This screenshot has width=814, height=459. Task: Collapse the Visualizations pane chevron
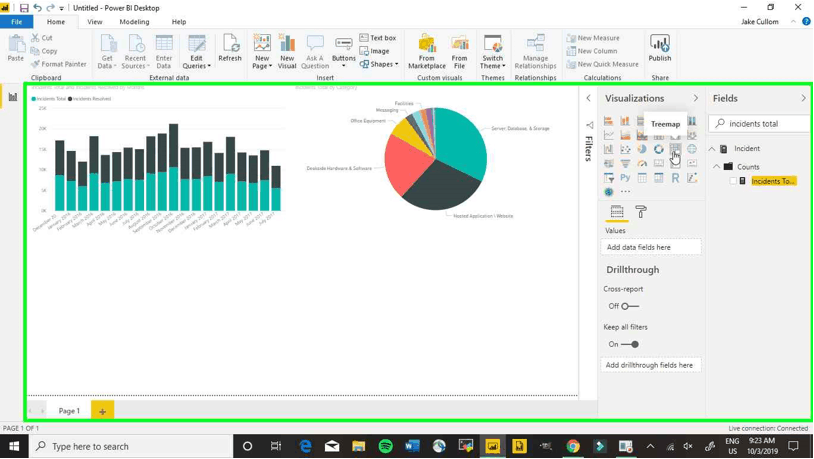pos(696,98)
